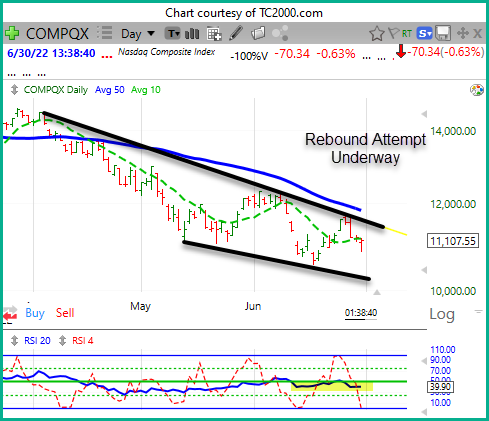The width and height of the screenshot is (489, 421).
Task: Click the 14,000.00 price axis label
Action: [453, 131]
